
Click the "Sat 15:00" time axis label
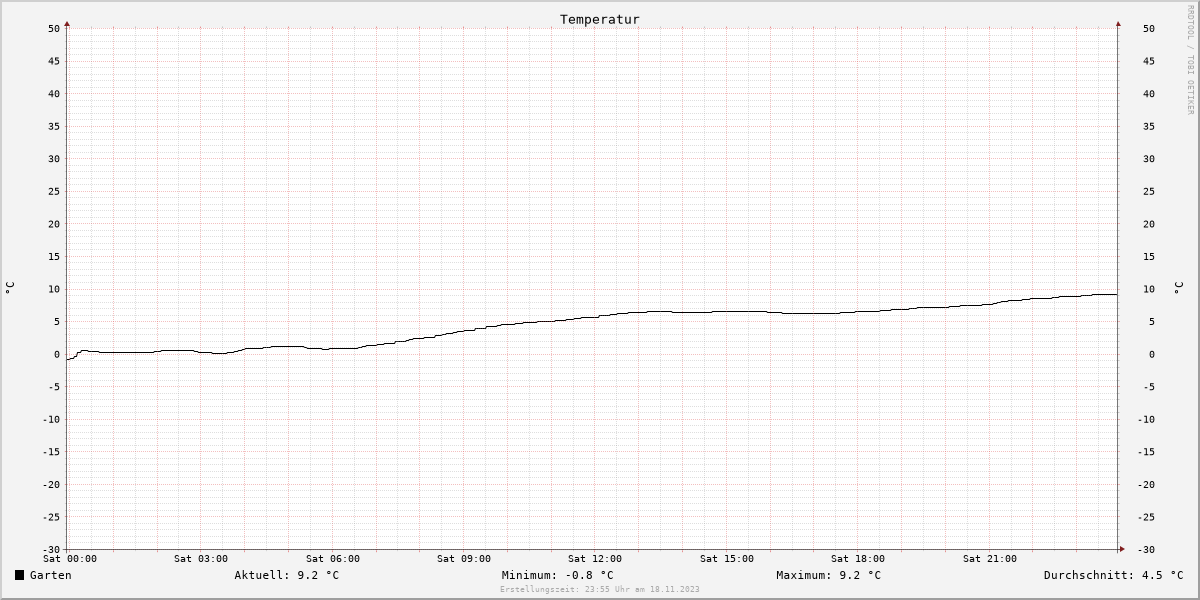pyautogui.click(x=727, y=559)
